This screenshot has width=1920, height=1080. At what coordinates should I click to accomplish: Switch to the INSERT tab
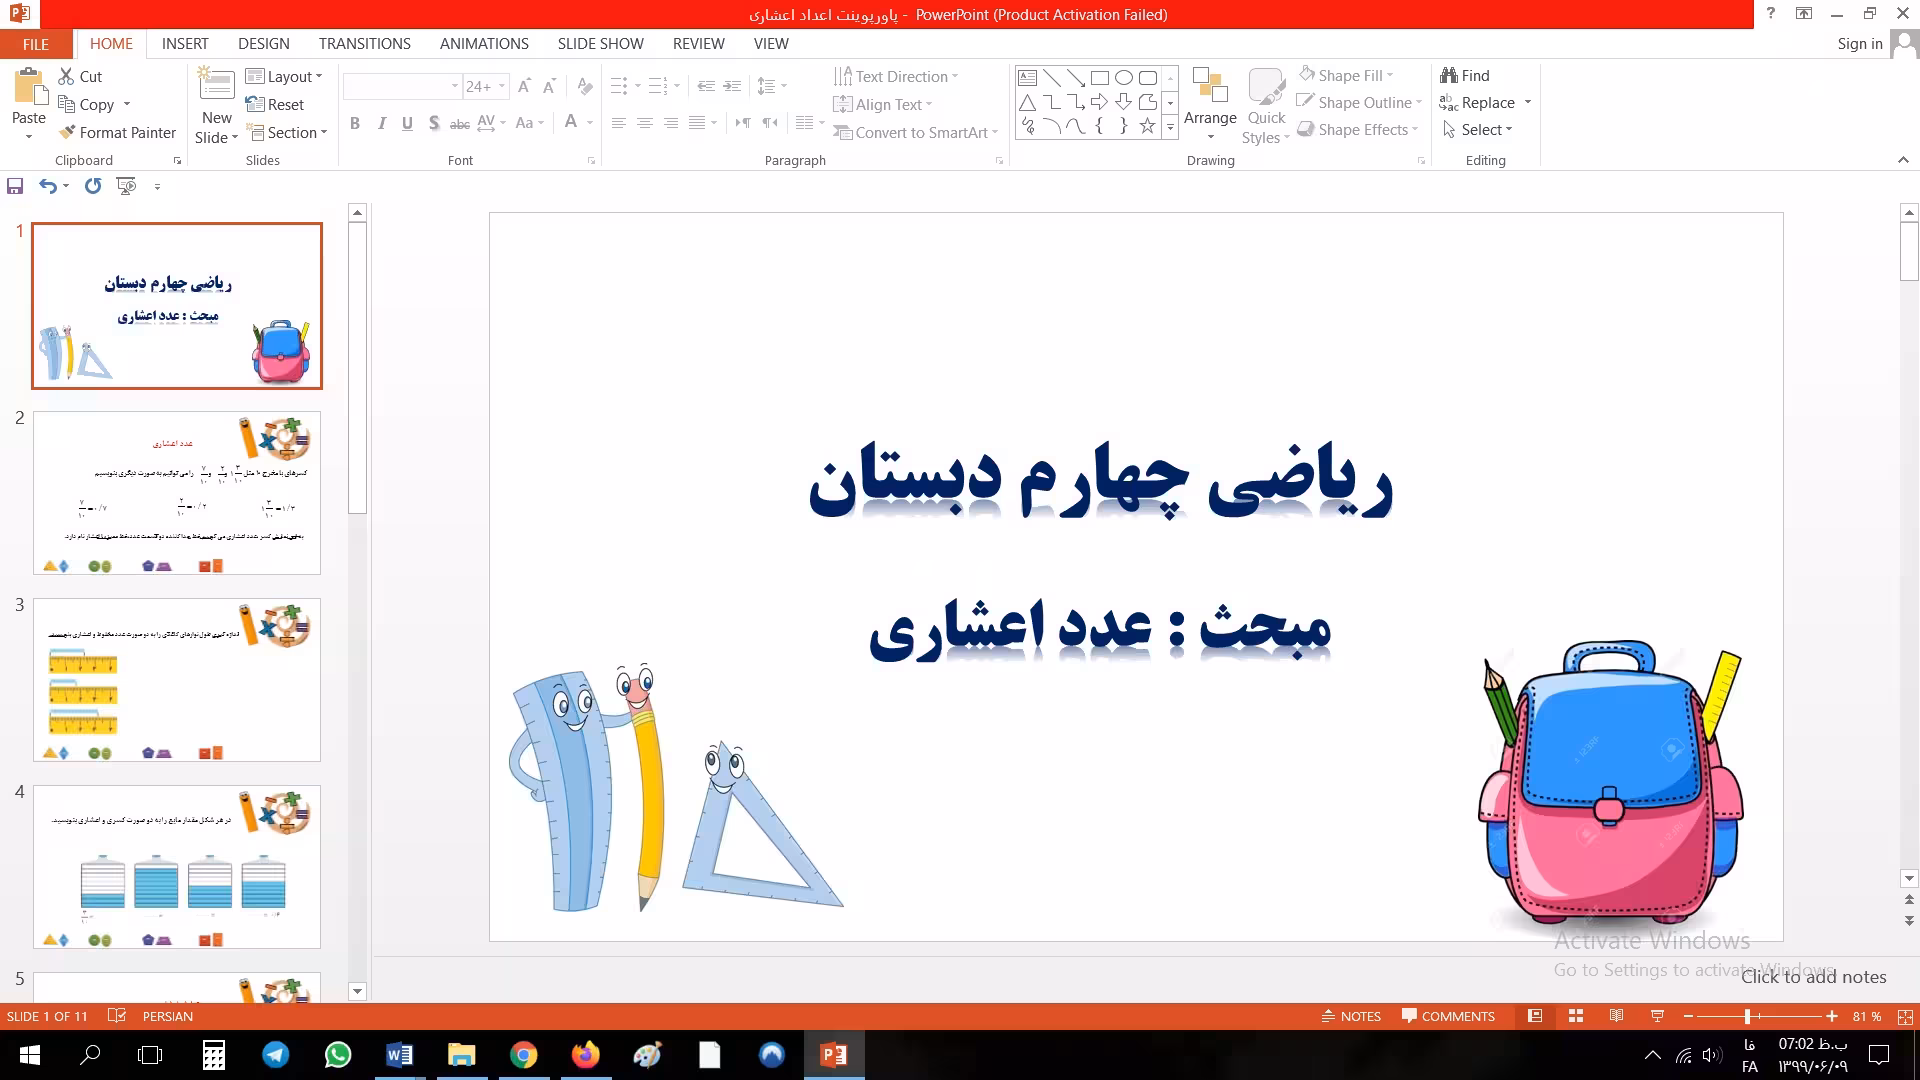point(185,44)
